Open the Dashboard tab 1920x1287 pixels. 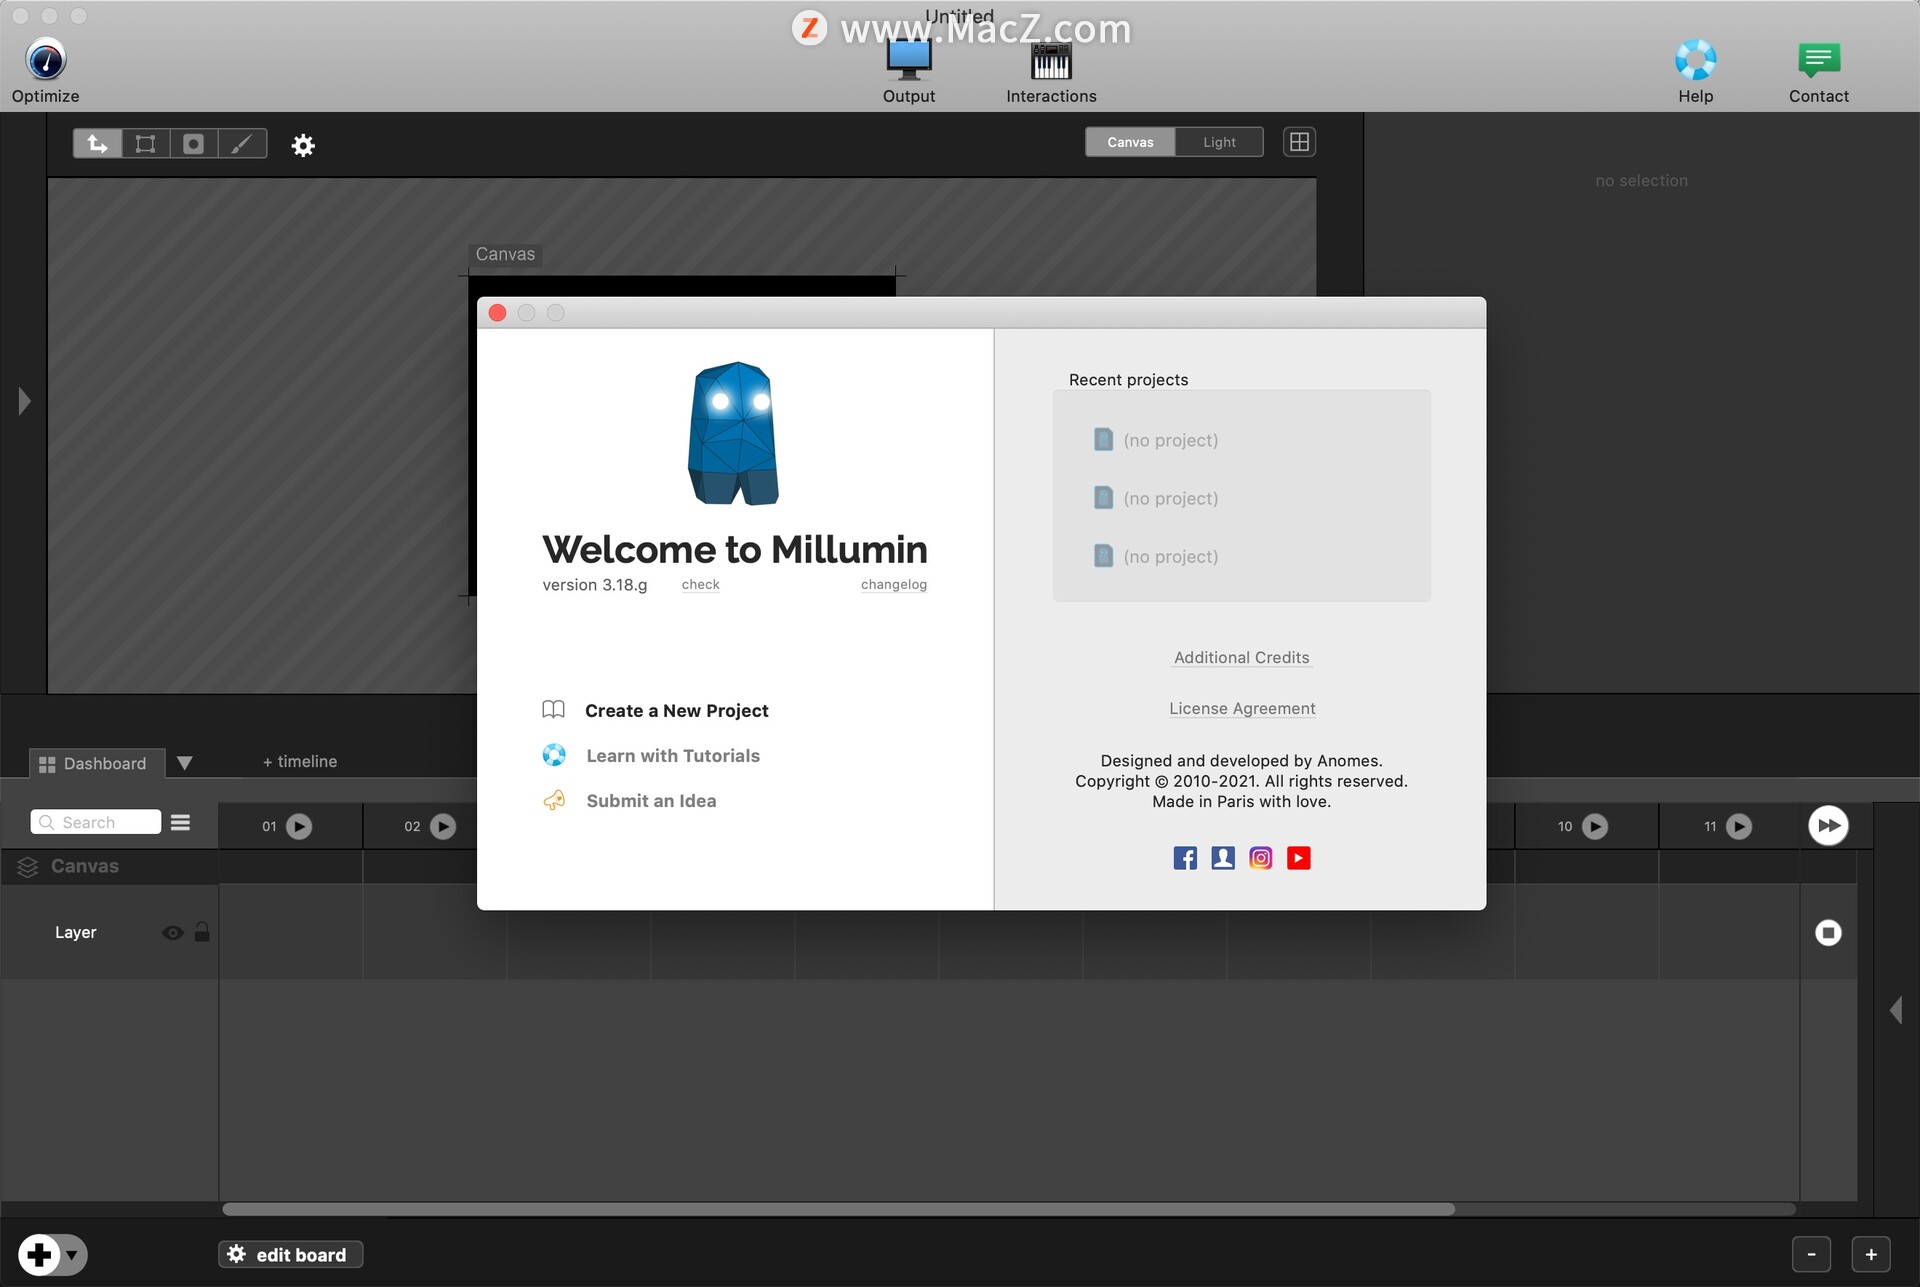click(95, 764)
